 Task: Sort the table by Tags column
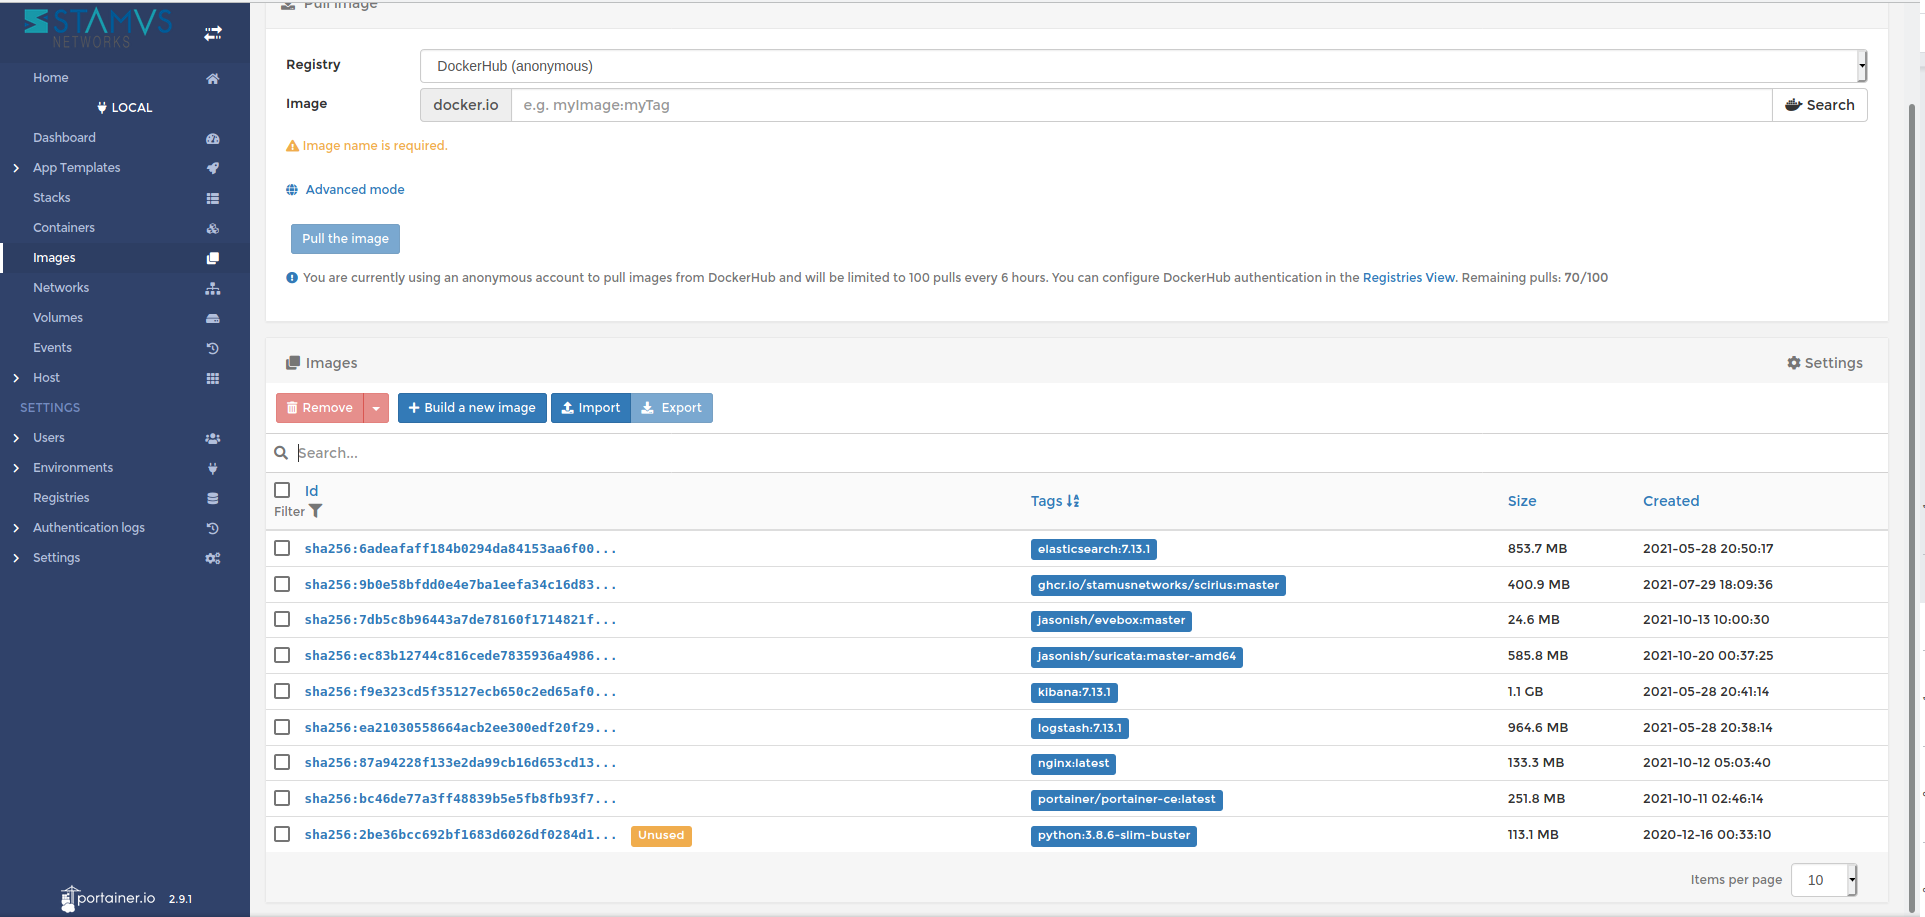pyautogui.click(x=1055, y=501)
